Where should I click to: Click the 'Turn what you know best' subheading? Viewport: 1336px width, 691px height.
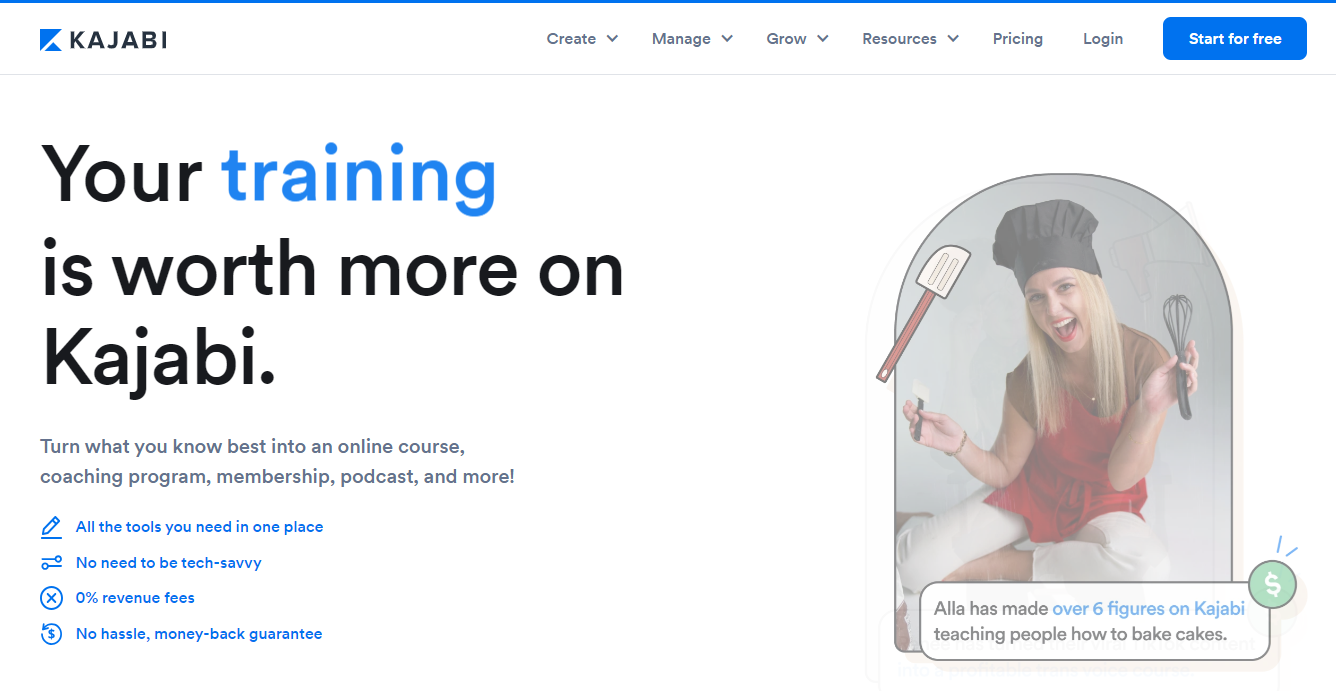(x=278, y=461)
